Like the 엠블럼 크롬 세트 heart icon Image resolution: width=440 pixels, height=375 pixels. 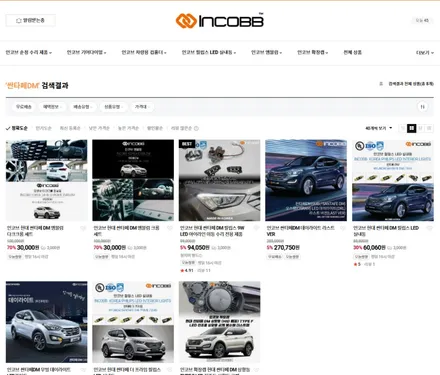170,228
